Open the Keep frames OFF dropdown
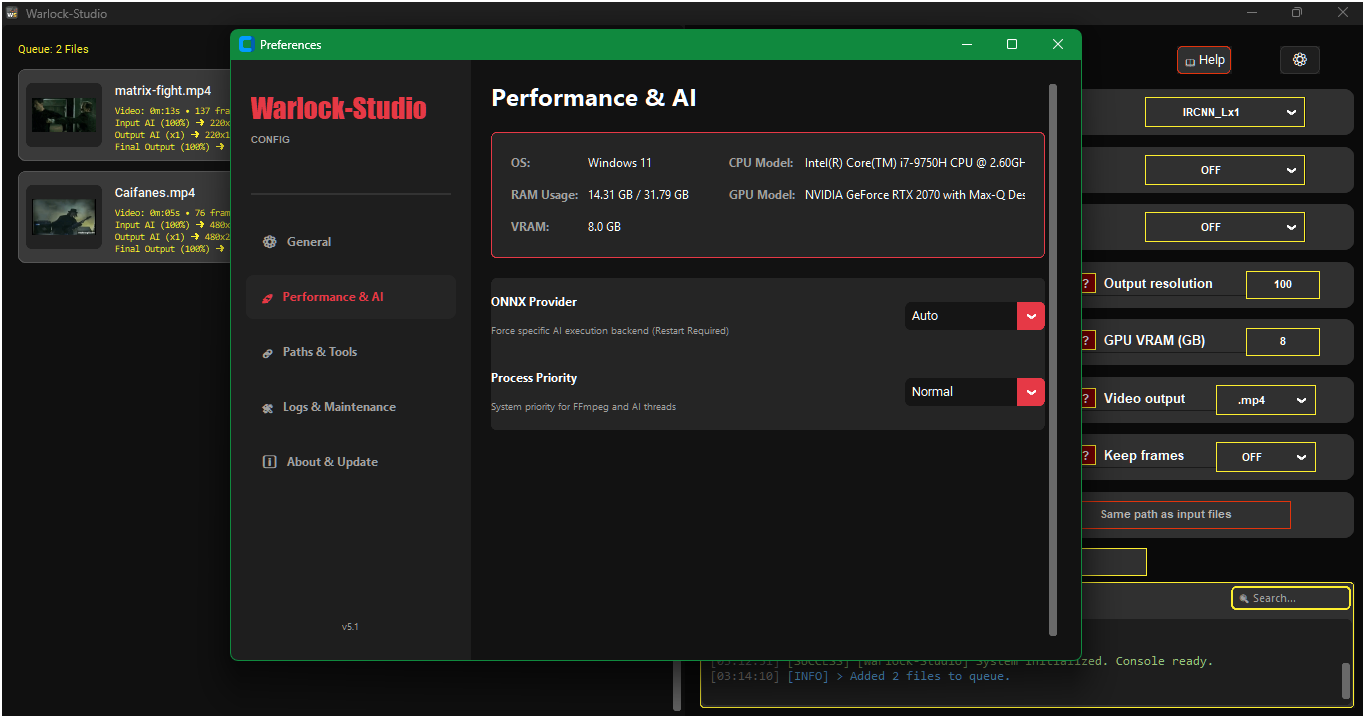Image resolution: width=1365 pixels, height=718 pixels. 1266,457
